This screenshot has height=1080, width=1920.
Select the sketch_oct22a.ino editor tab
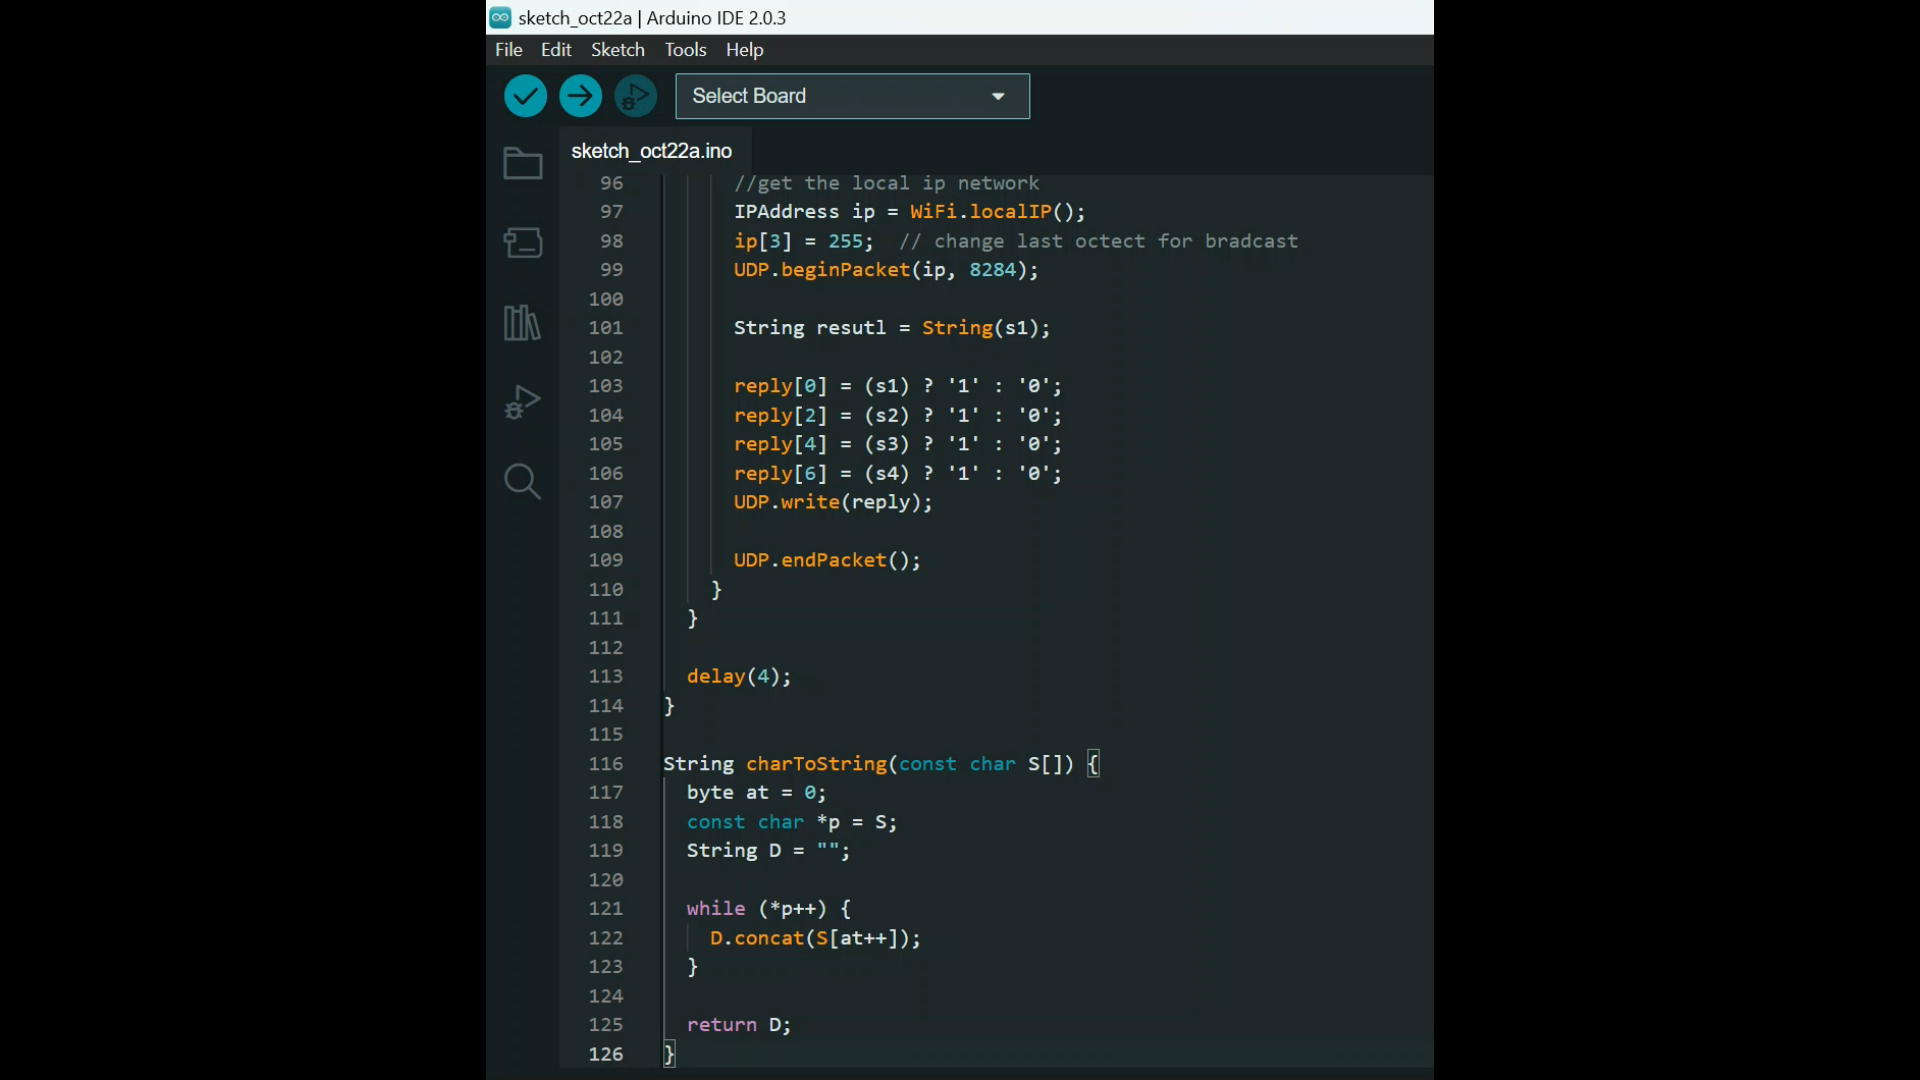[x=651, y=151]
